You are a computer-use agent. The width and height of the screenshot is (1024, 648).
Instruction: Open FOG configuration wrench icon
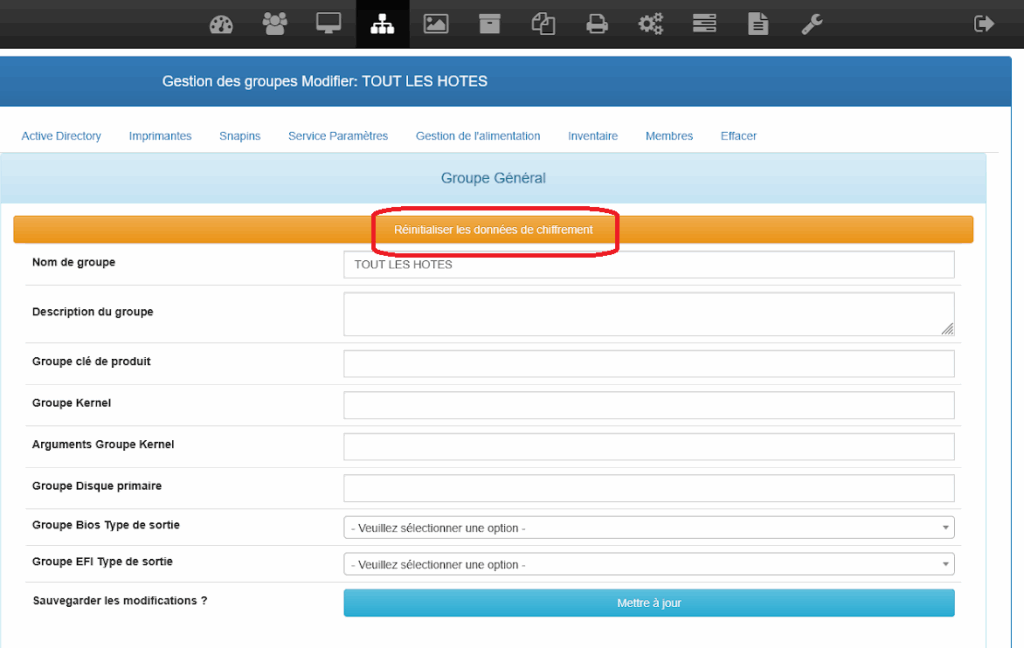point(812,24)
